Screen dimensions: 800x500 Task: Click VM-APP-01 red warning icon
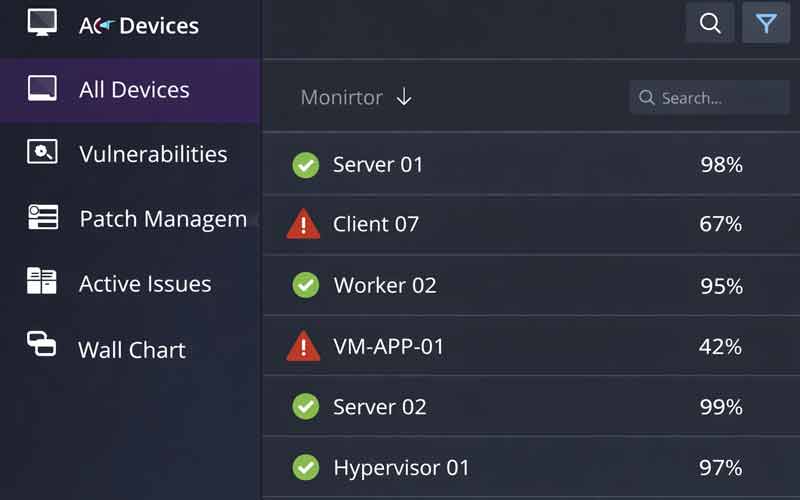coord(303,346)
